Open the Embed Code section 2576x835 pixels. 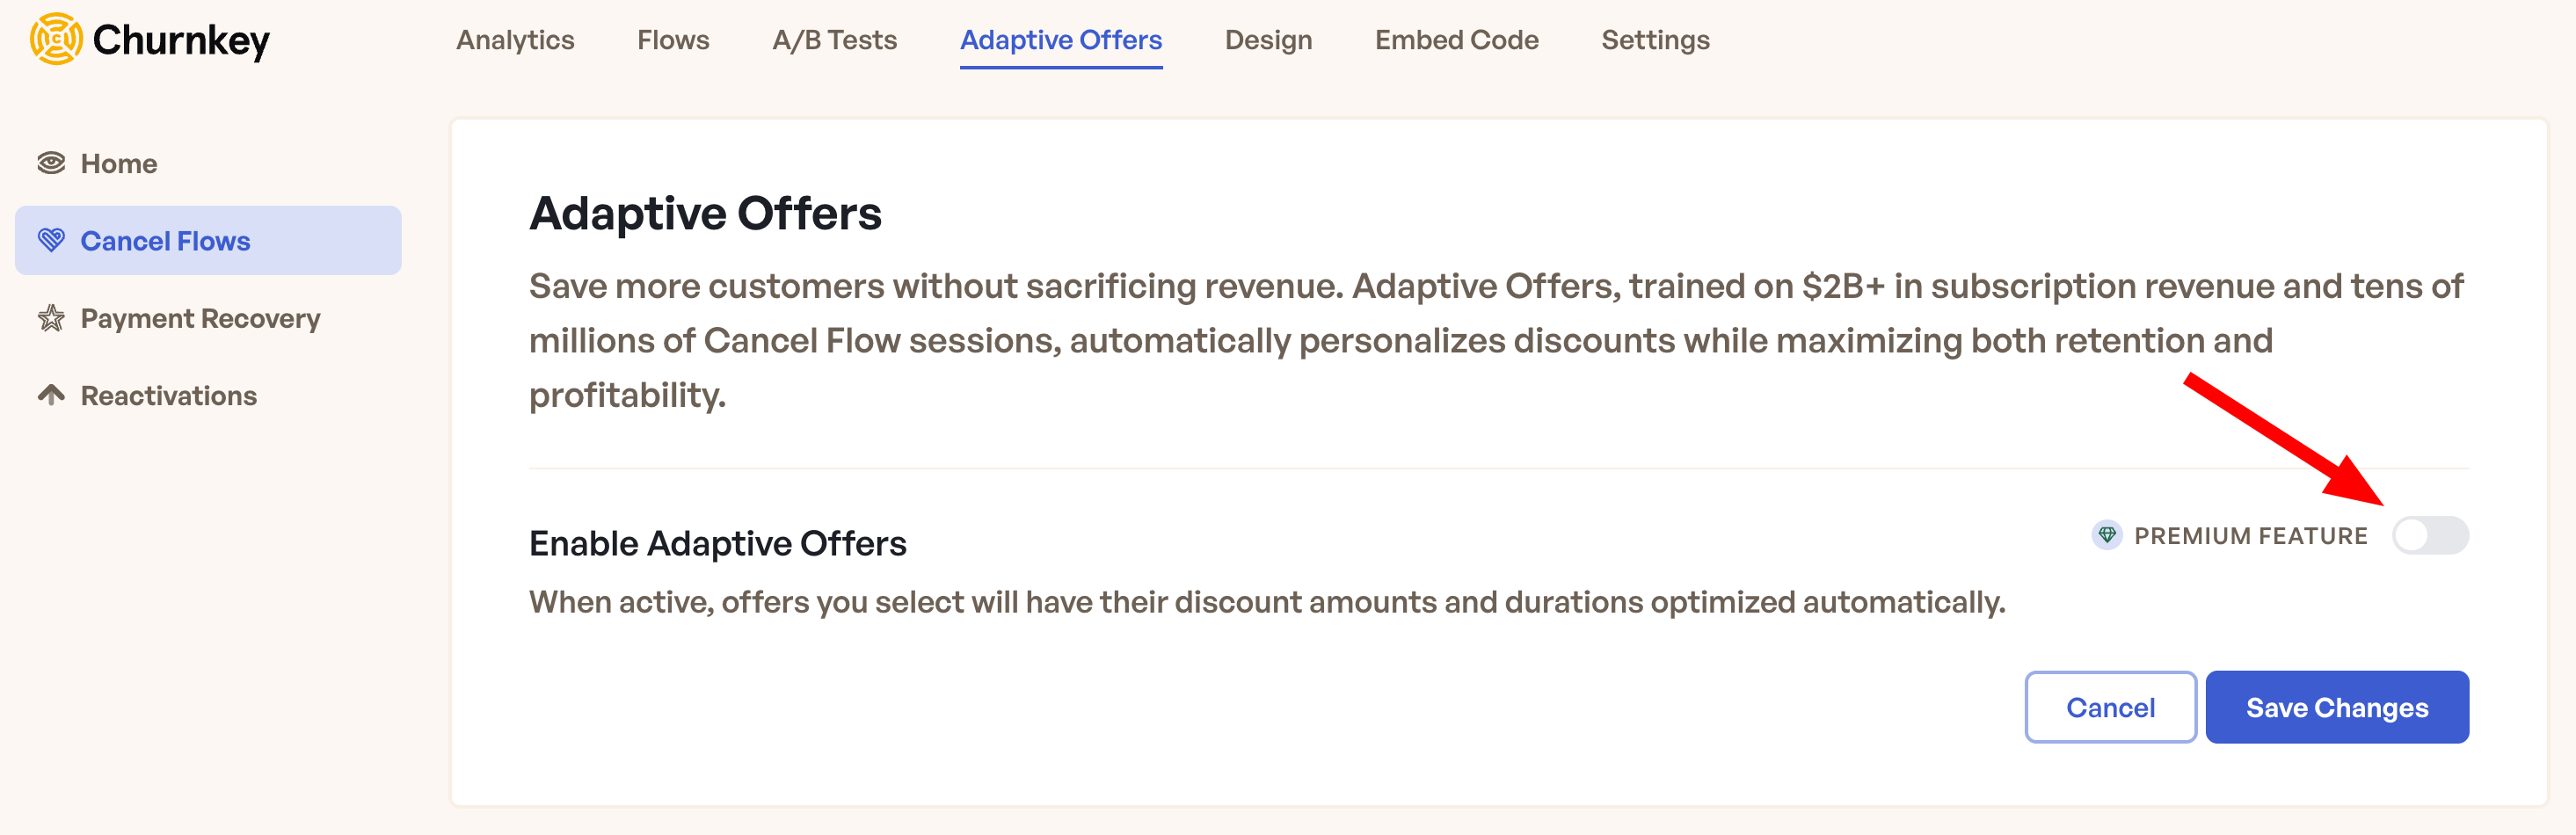coord(1456,40)
